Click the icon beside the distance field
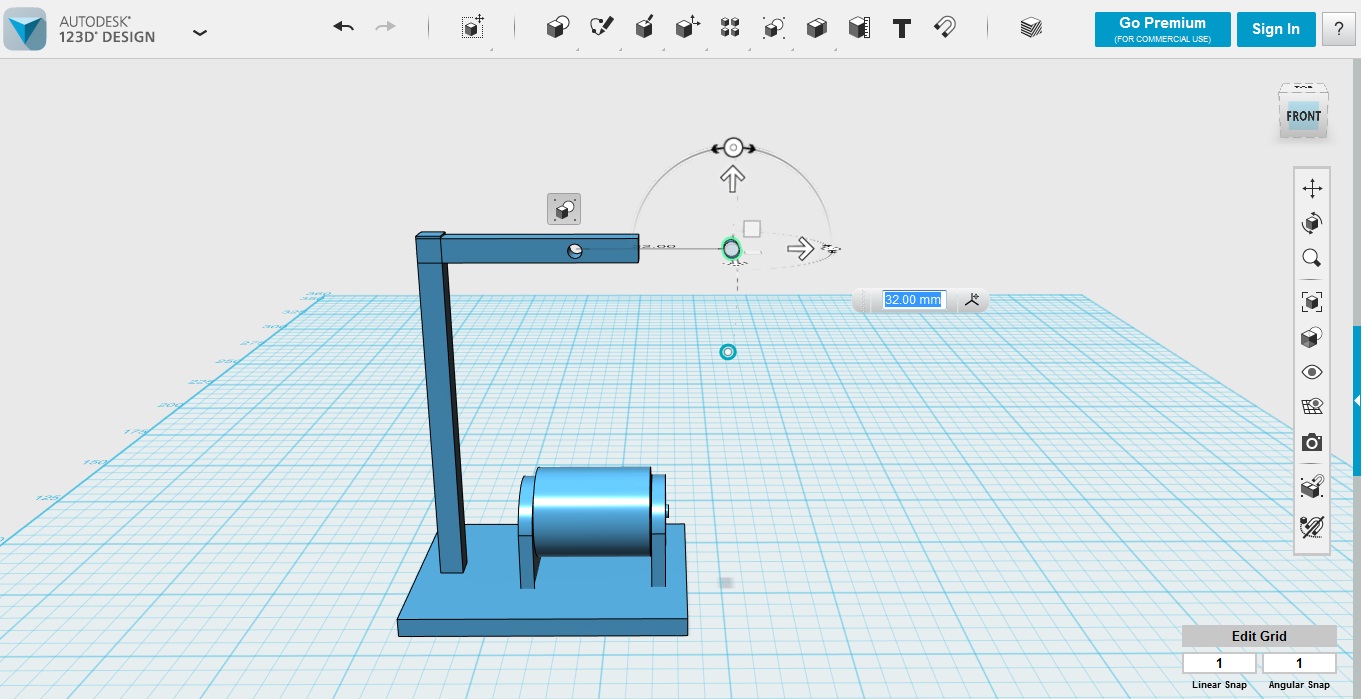 pyautogui.click(x=971, y=299)
